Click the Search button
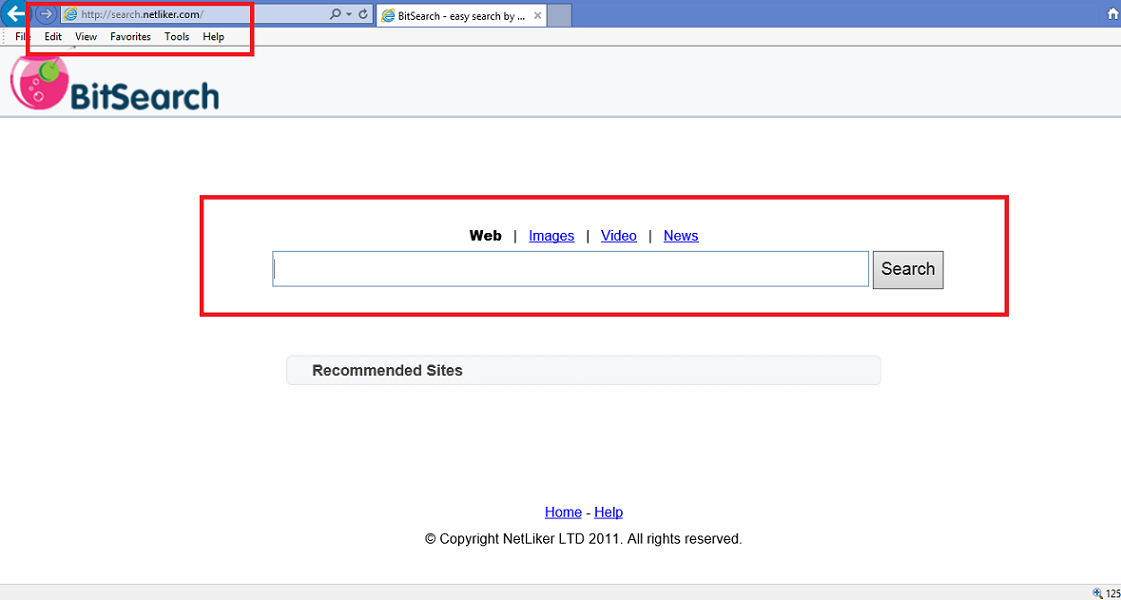 point(908,270)
